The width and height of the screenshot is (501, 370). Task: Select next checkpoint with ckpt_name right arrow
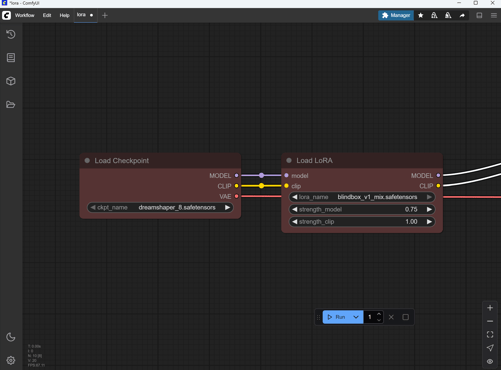[x=227, y=207]
